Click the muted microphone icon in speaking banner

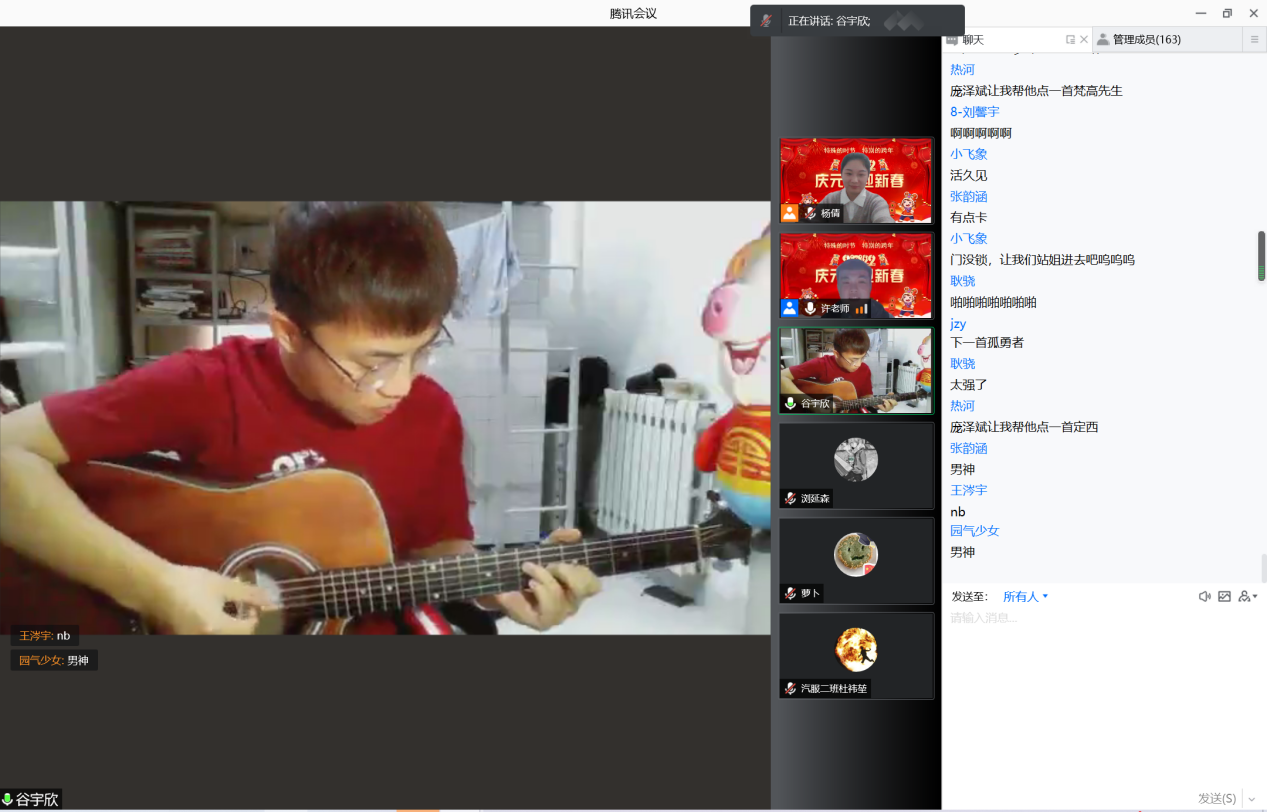(766, 21)
